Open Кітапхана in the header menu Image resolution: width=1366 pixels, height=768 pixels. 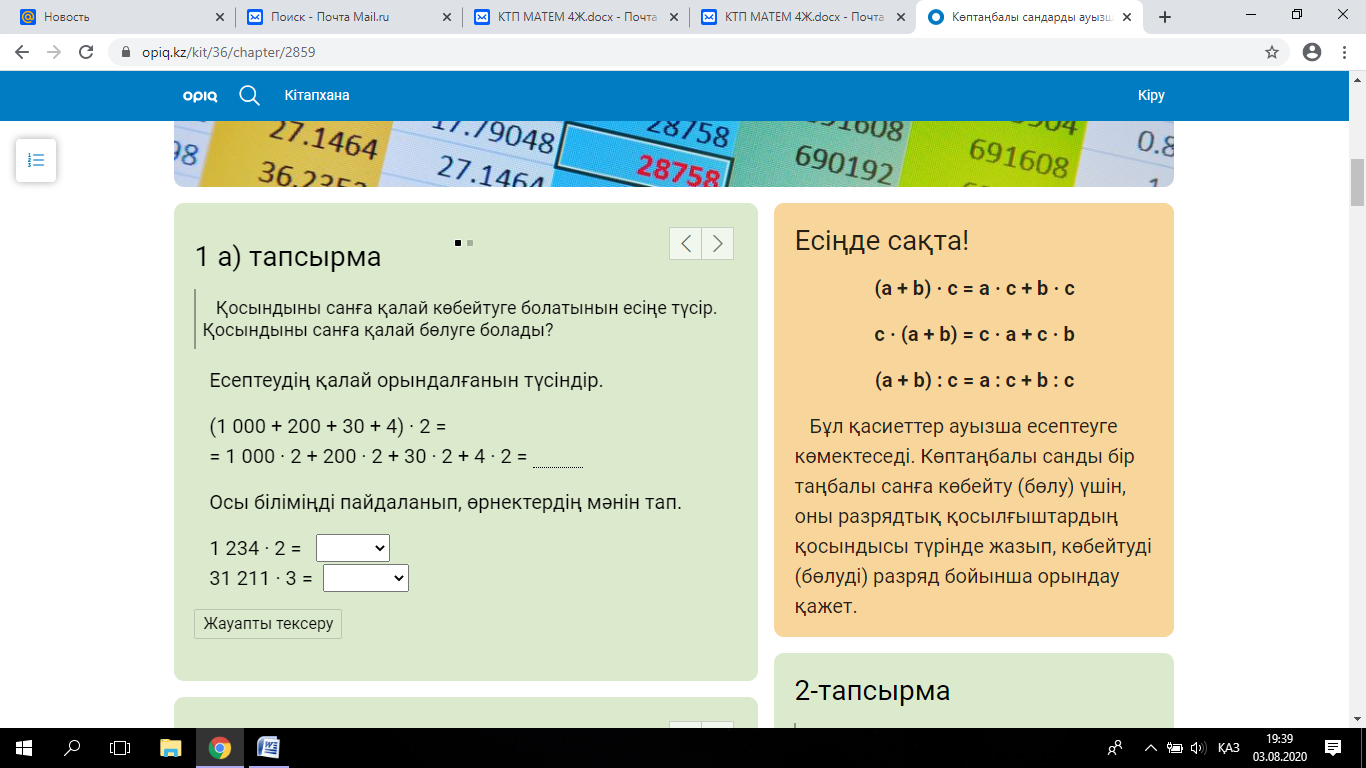point(317,95)
